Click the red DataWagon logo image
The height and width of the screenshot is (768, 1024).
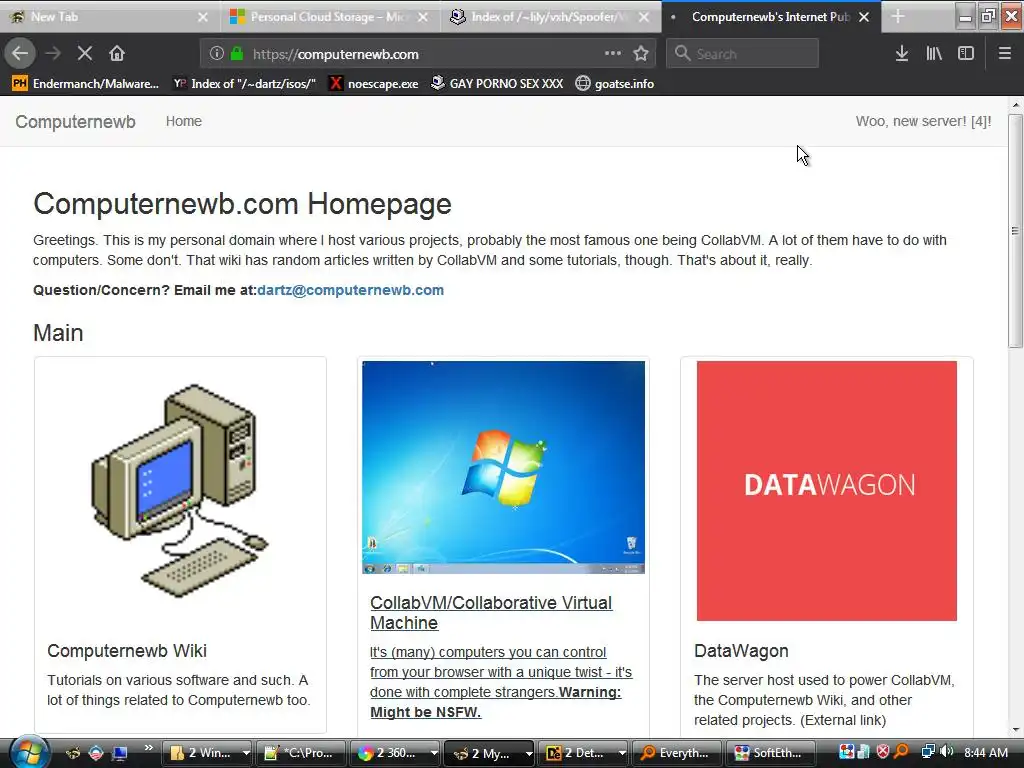coord(827,490)
